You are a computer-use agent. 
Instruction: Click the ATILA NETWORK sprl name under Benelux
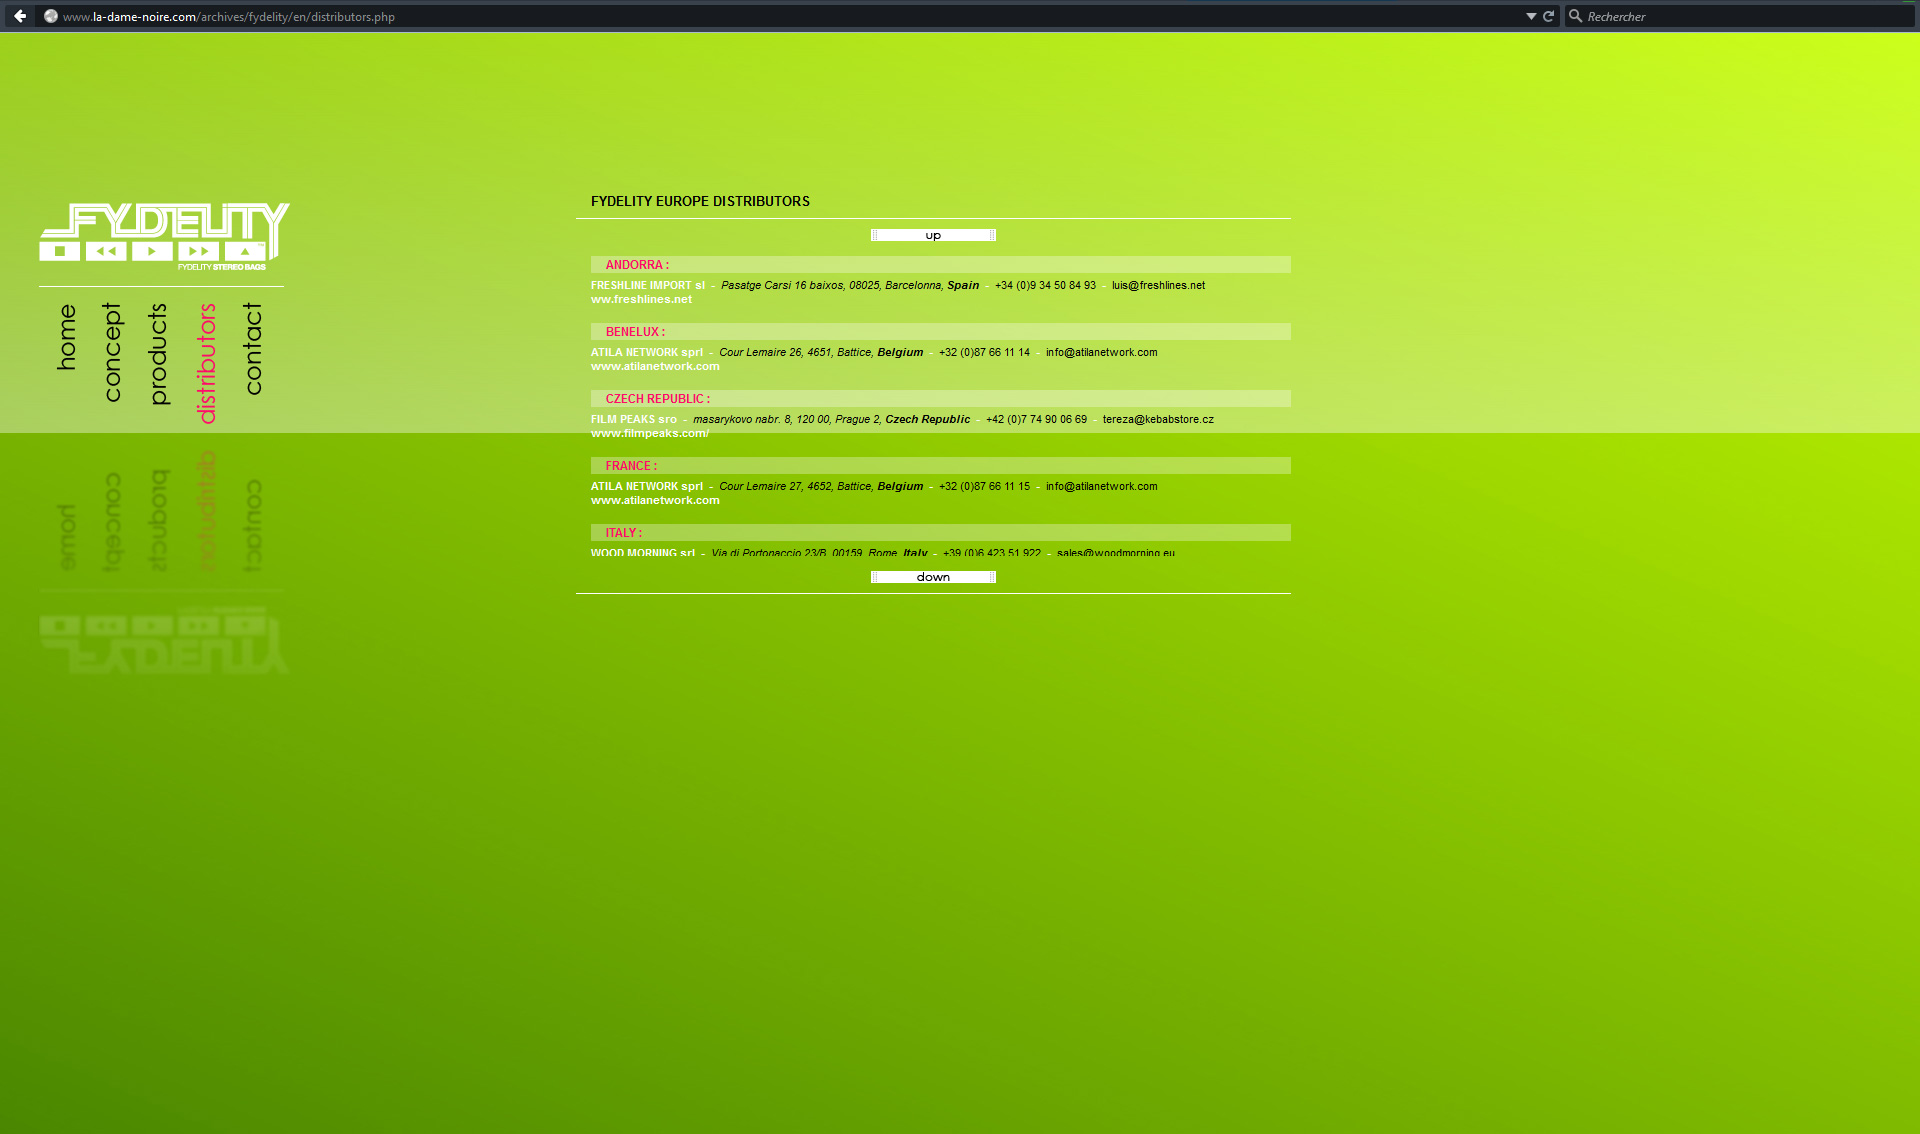[646, 352]
